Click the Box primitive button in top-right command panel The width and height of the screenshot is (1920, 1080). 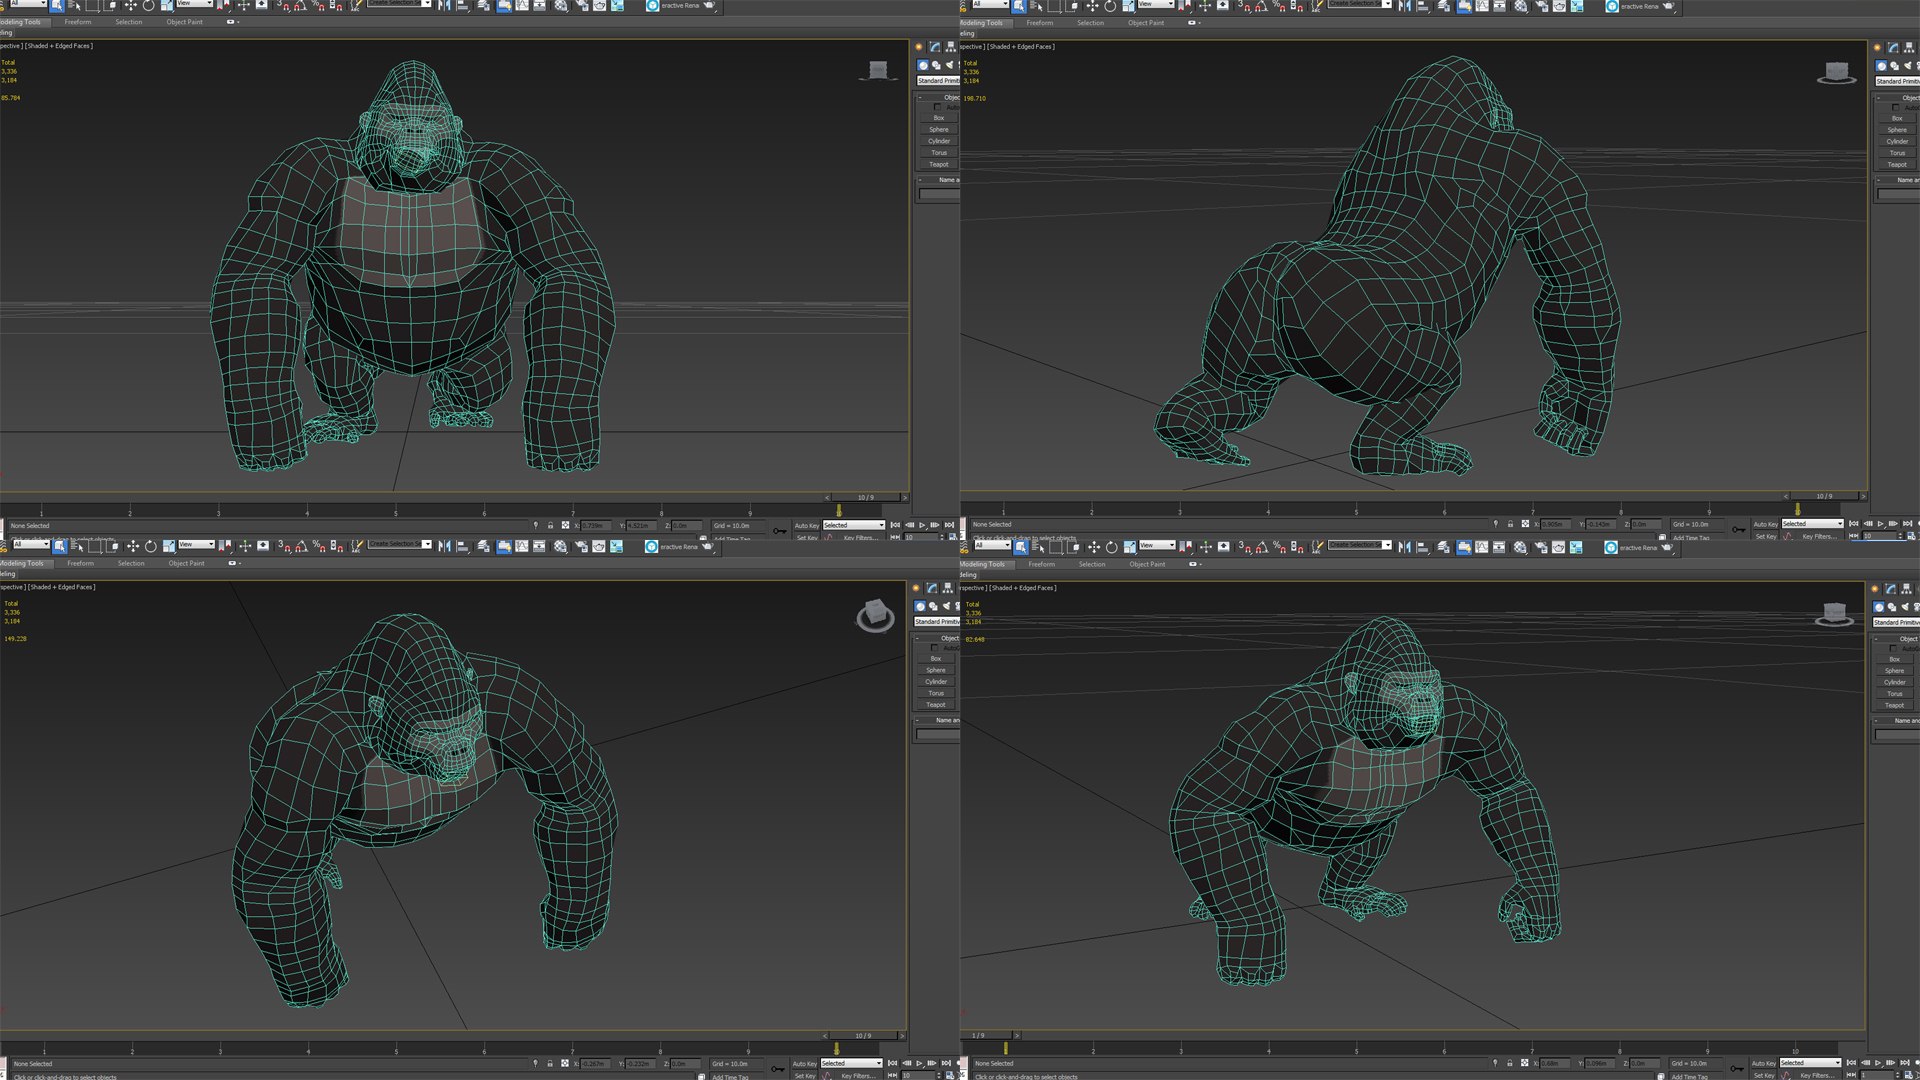[1896, 118]
